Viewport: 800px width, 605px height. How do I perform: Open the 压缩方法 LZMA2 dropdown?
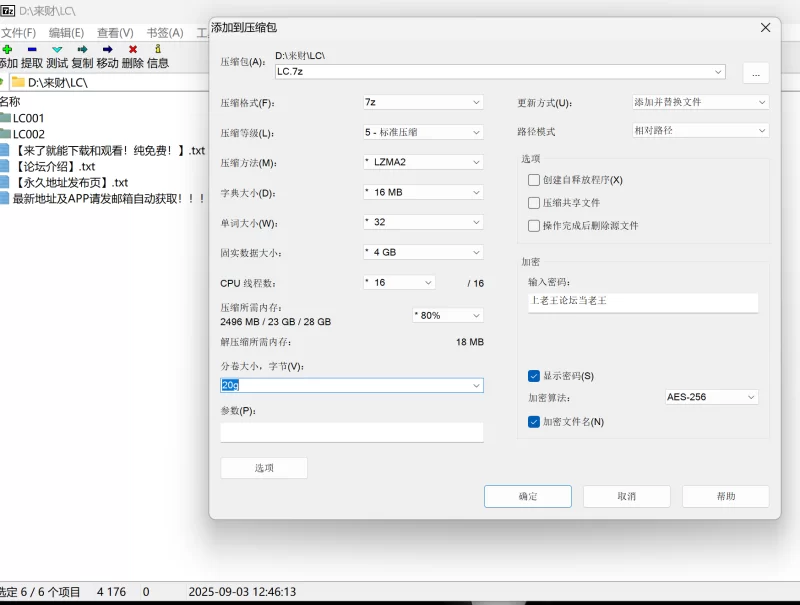click(423, 162)
